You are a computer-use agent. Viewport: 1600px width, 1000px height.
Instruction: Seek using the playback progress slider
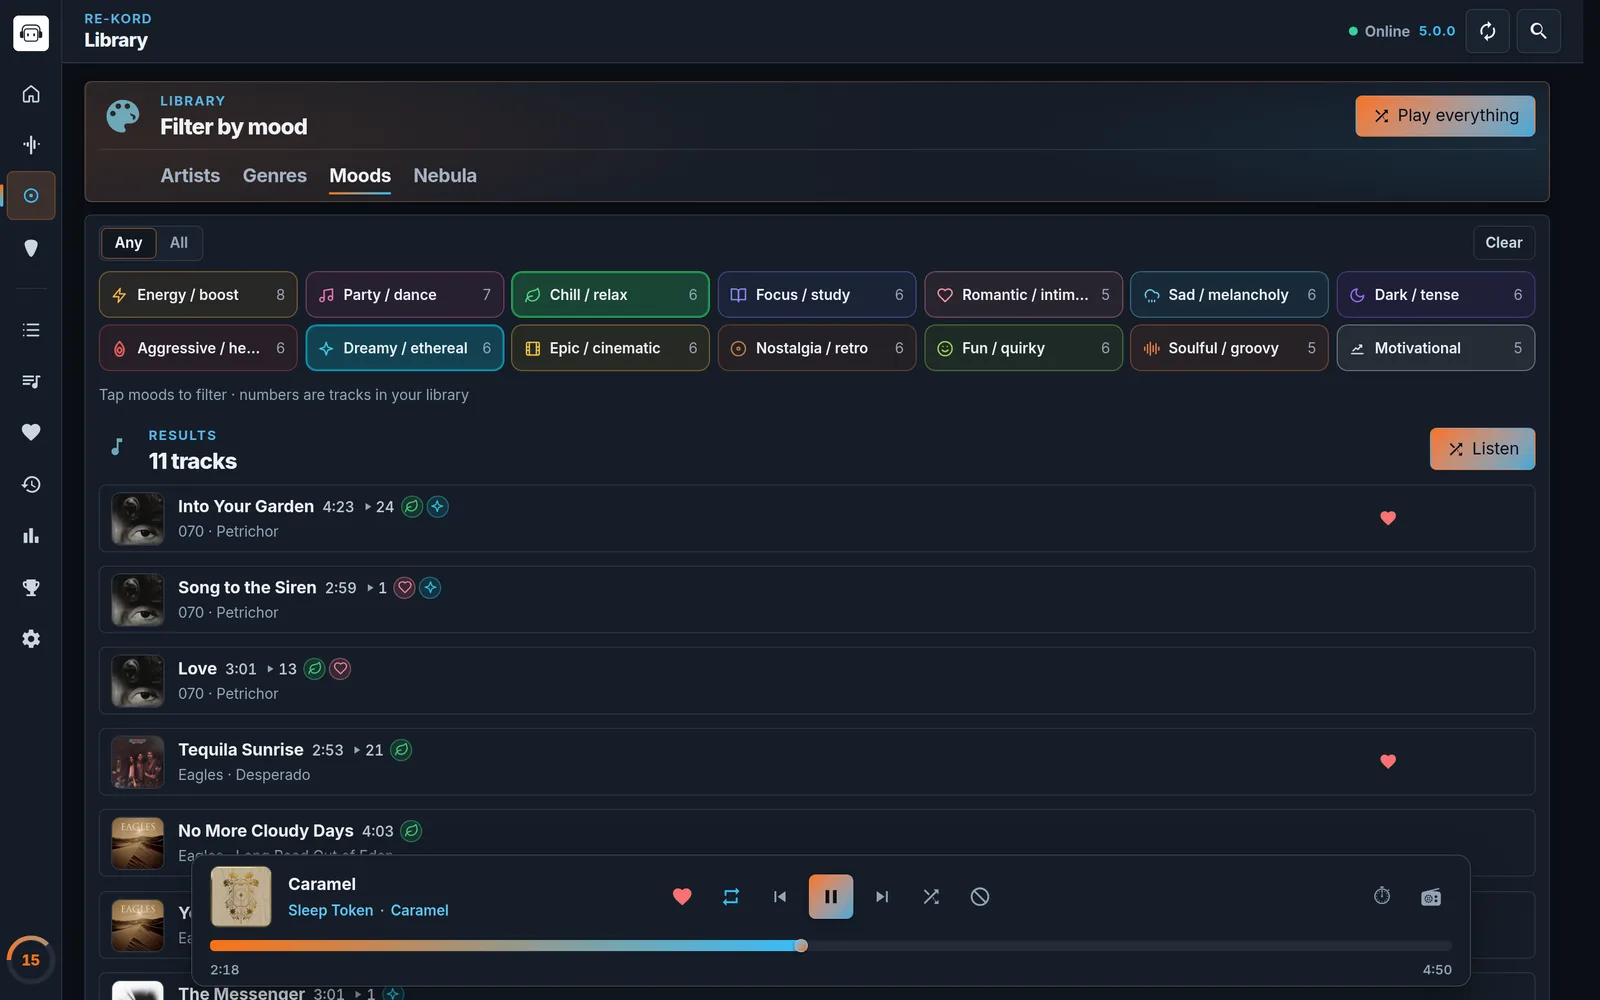tap(830, 946)
